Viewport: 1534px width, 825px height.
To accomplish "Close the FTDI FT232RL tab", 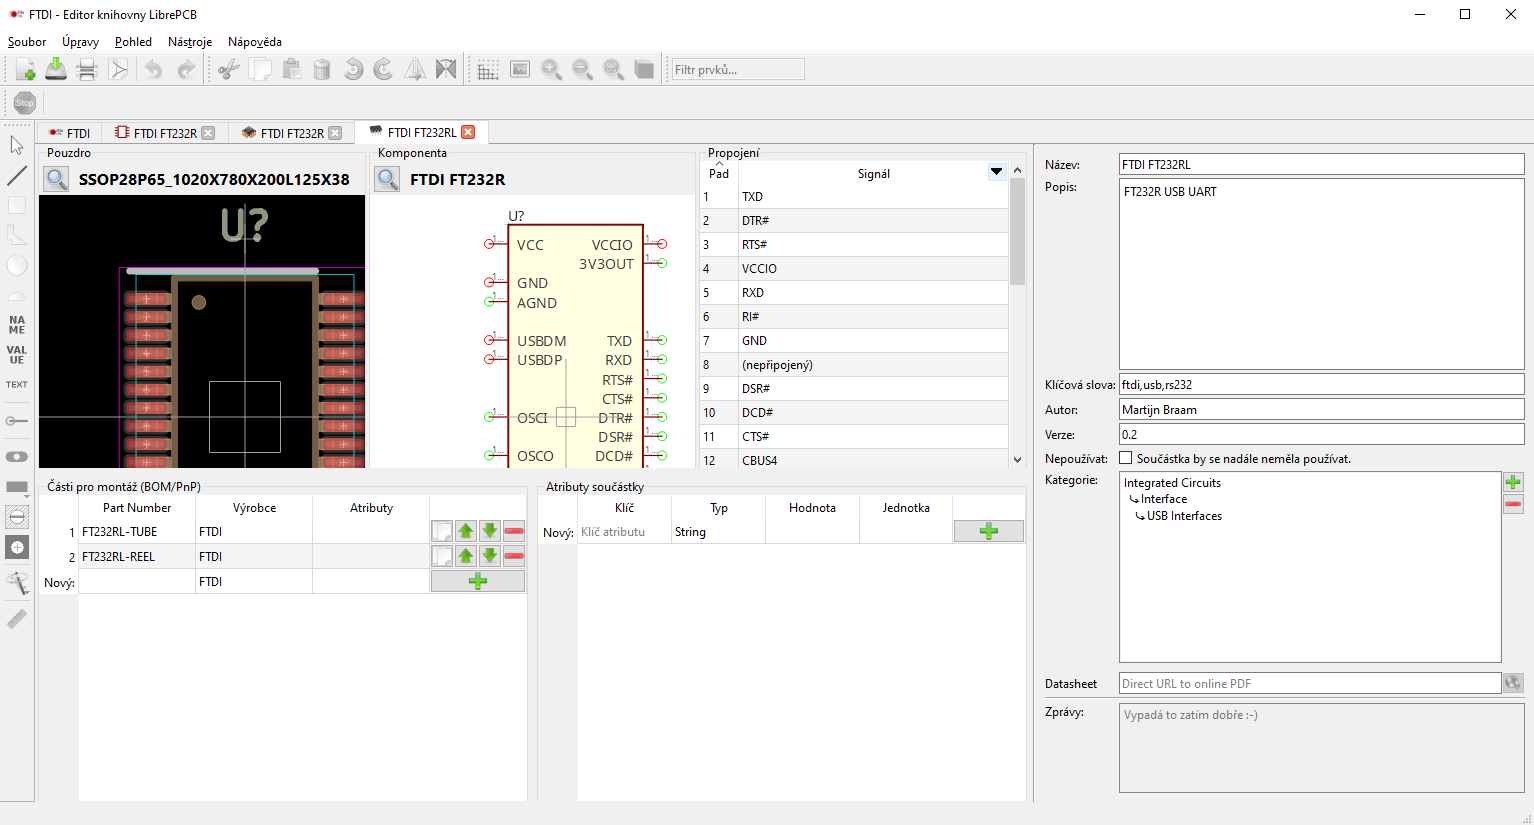I will coord(468,132).
